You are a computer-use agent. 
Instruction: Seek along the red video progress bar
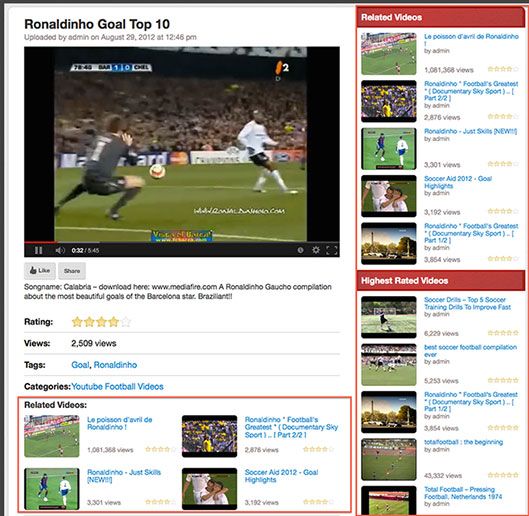(40, 242)
